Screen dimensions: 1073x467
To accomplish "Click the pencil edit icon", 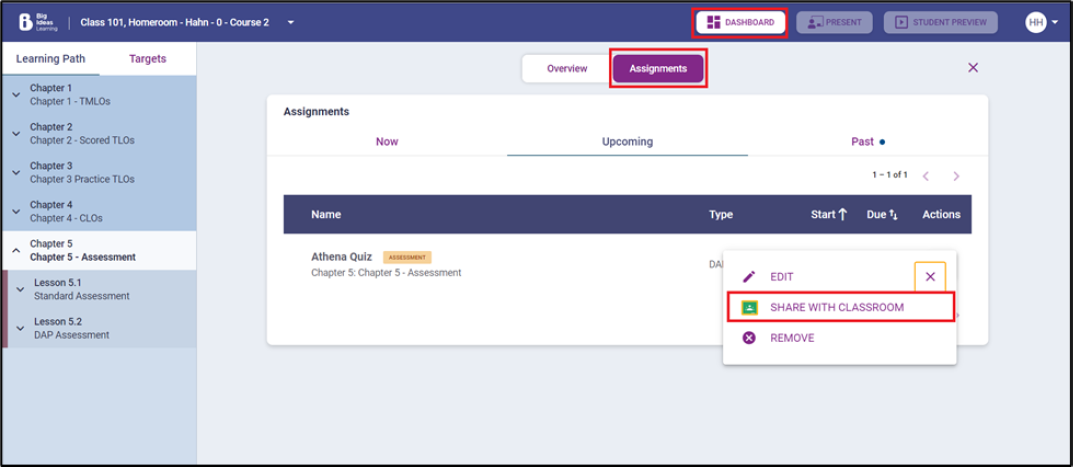I will [749, 277].
